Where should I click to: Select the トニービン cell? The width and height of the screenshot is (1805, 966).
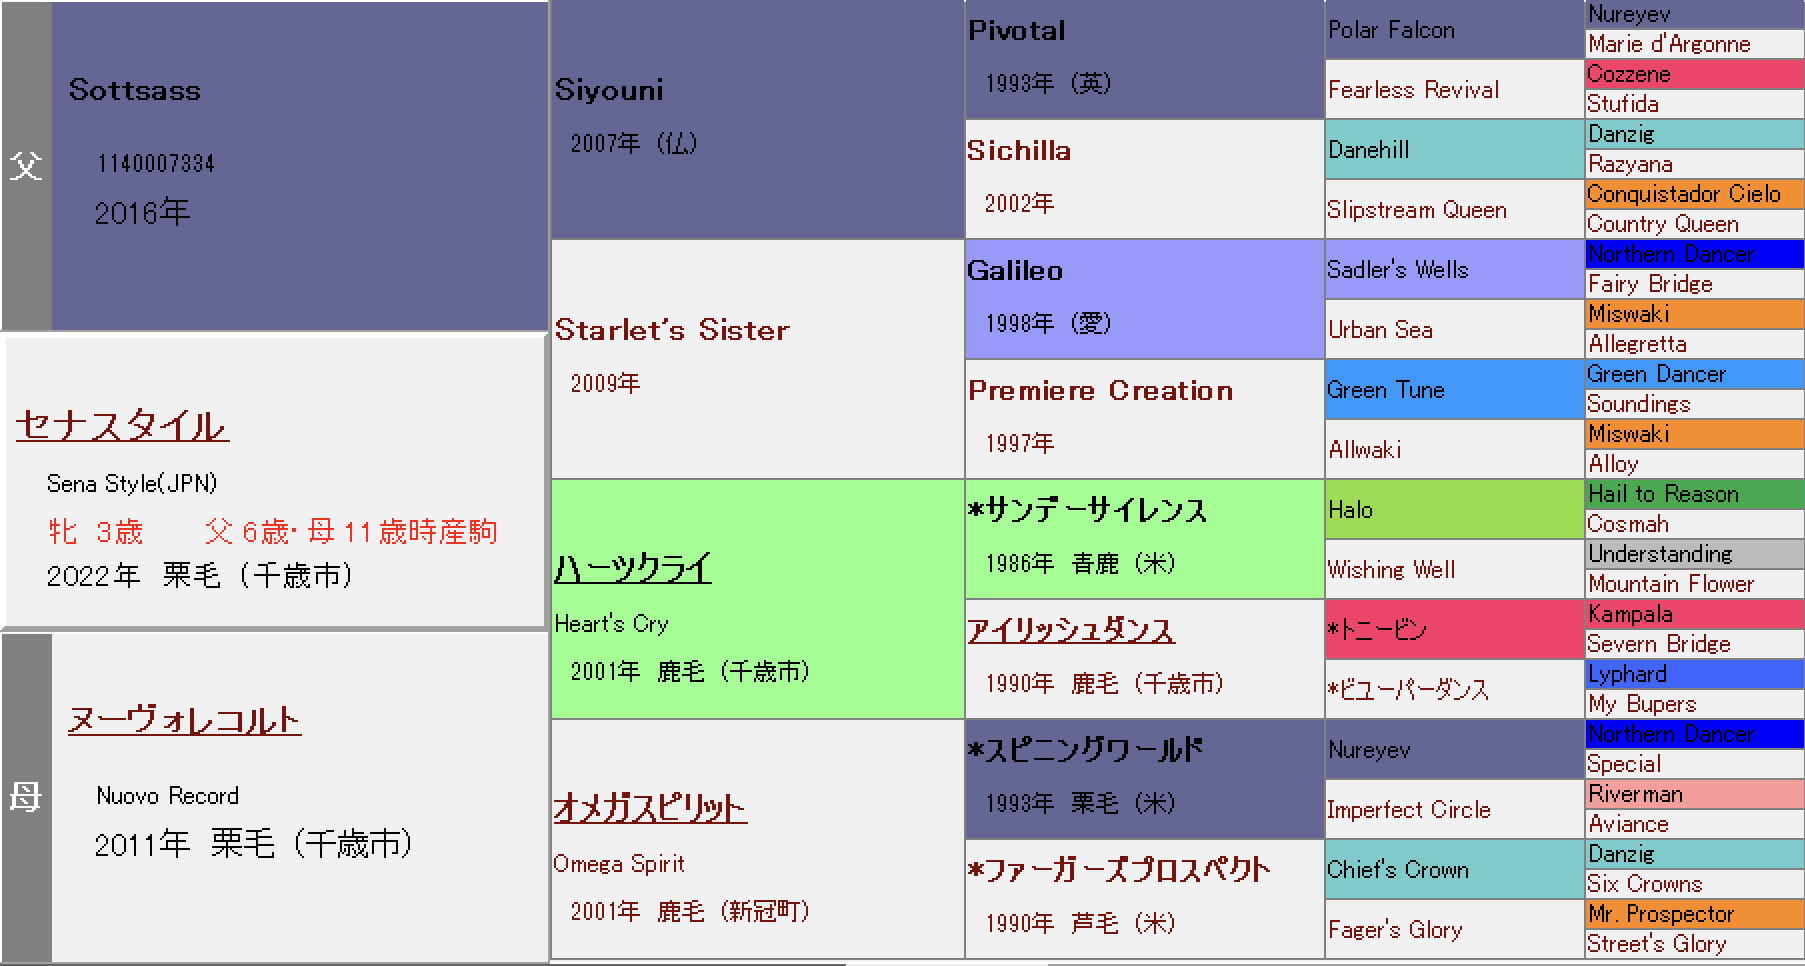click(1454, 630)
